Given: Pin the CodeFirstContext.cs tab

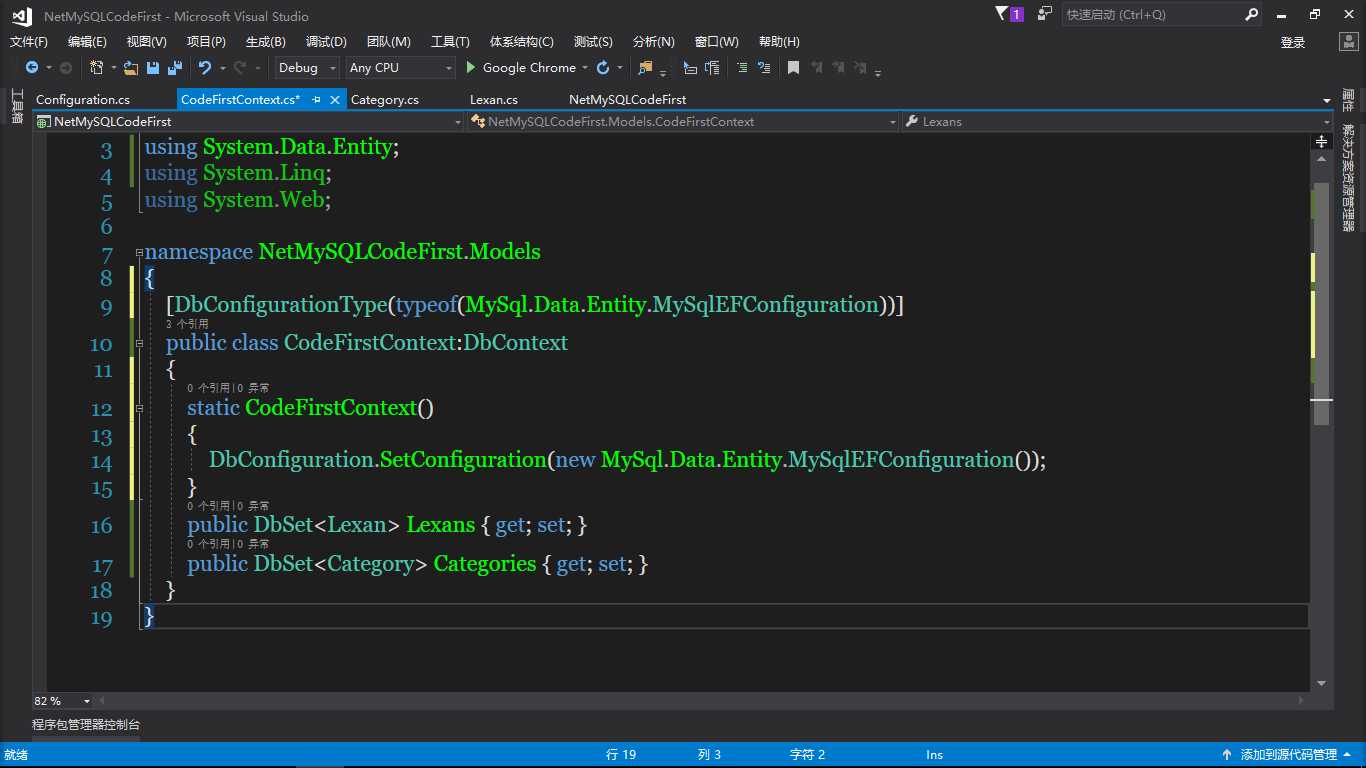Looking at the screenshot, I should tap(316, 99).
